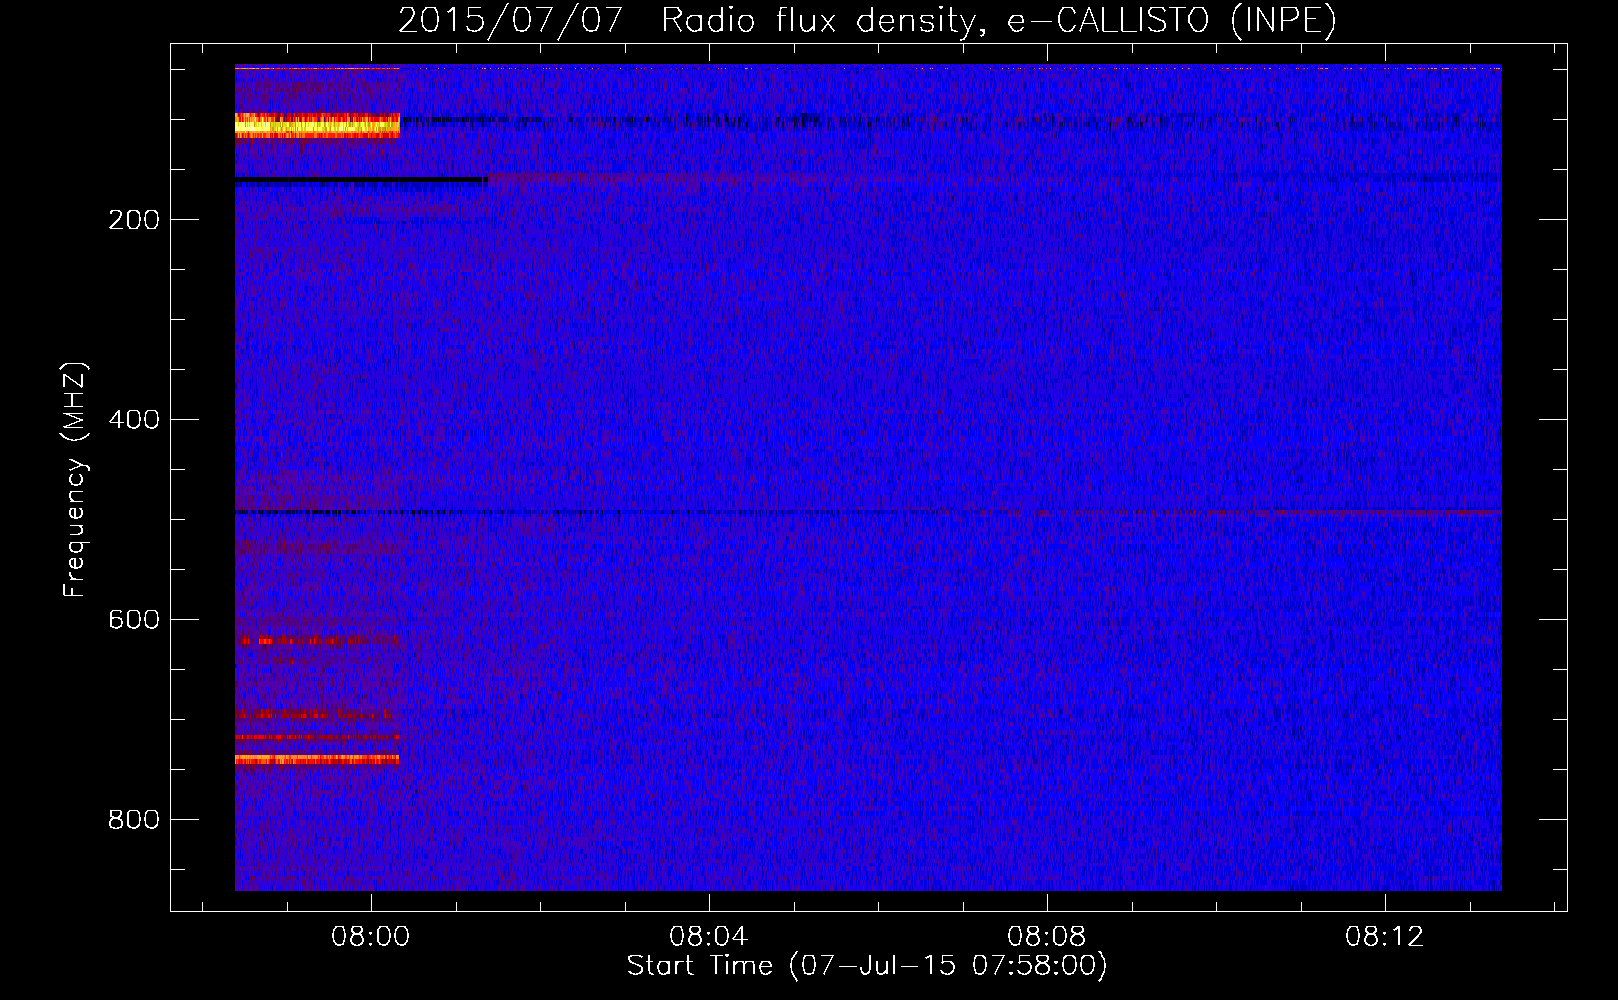Select the 800 MHz frequency label
This screenshot has height=1000, width=1618.
pyautogui.click(x=134, y=820)
